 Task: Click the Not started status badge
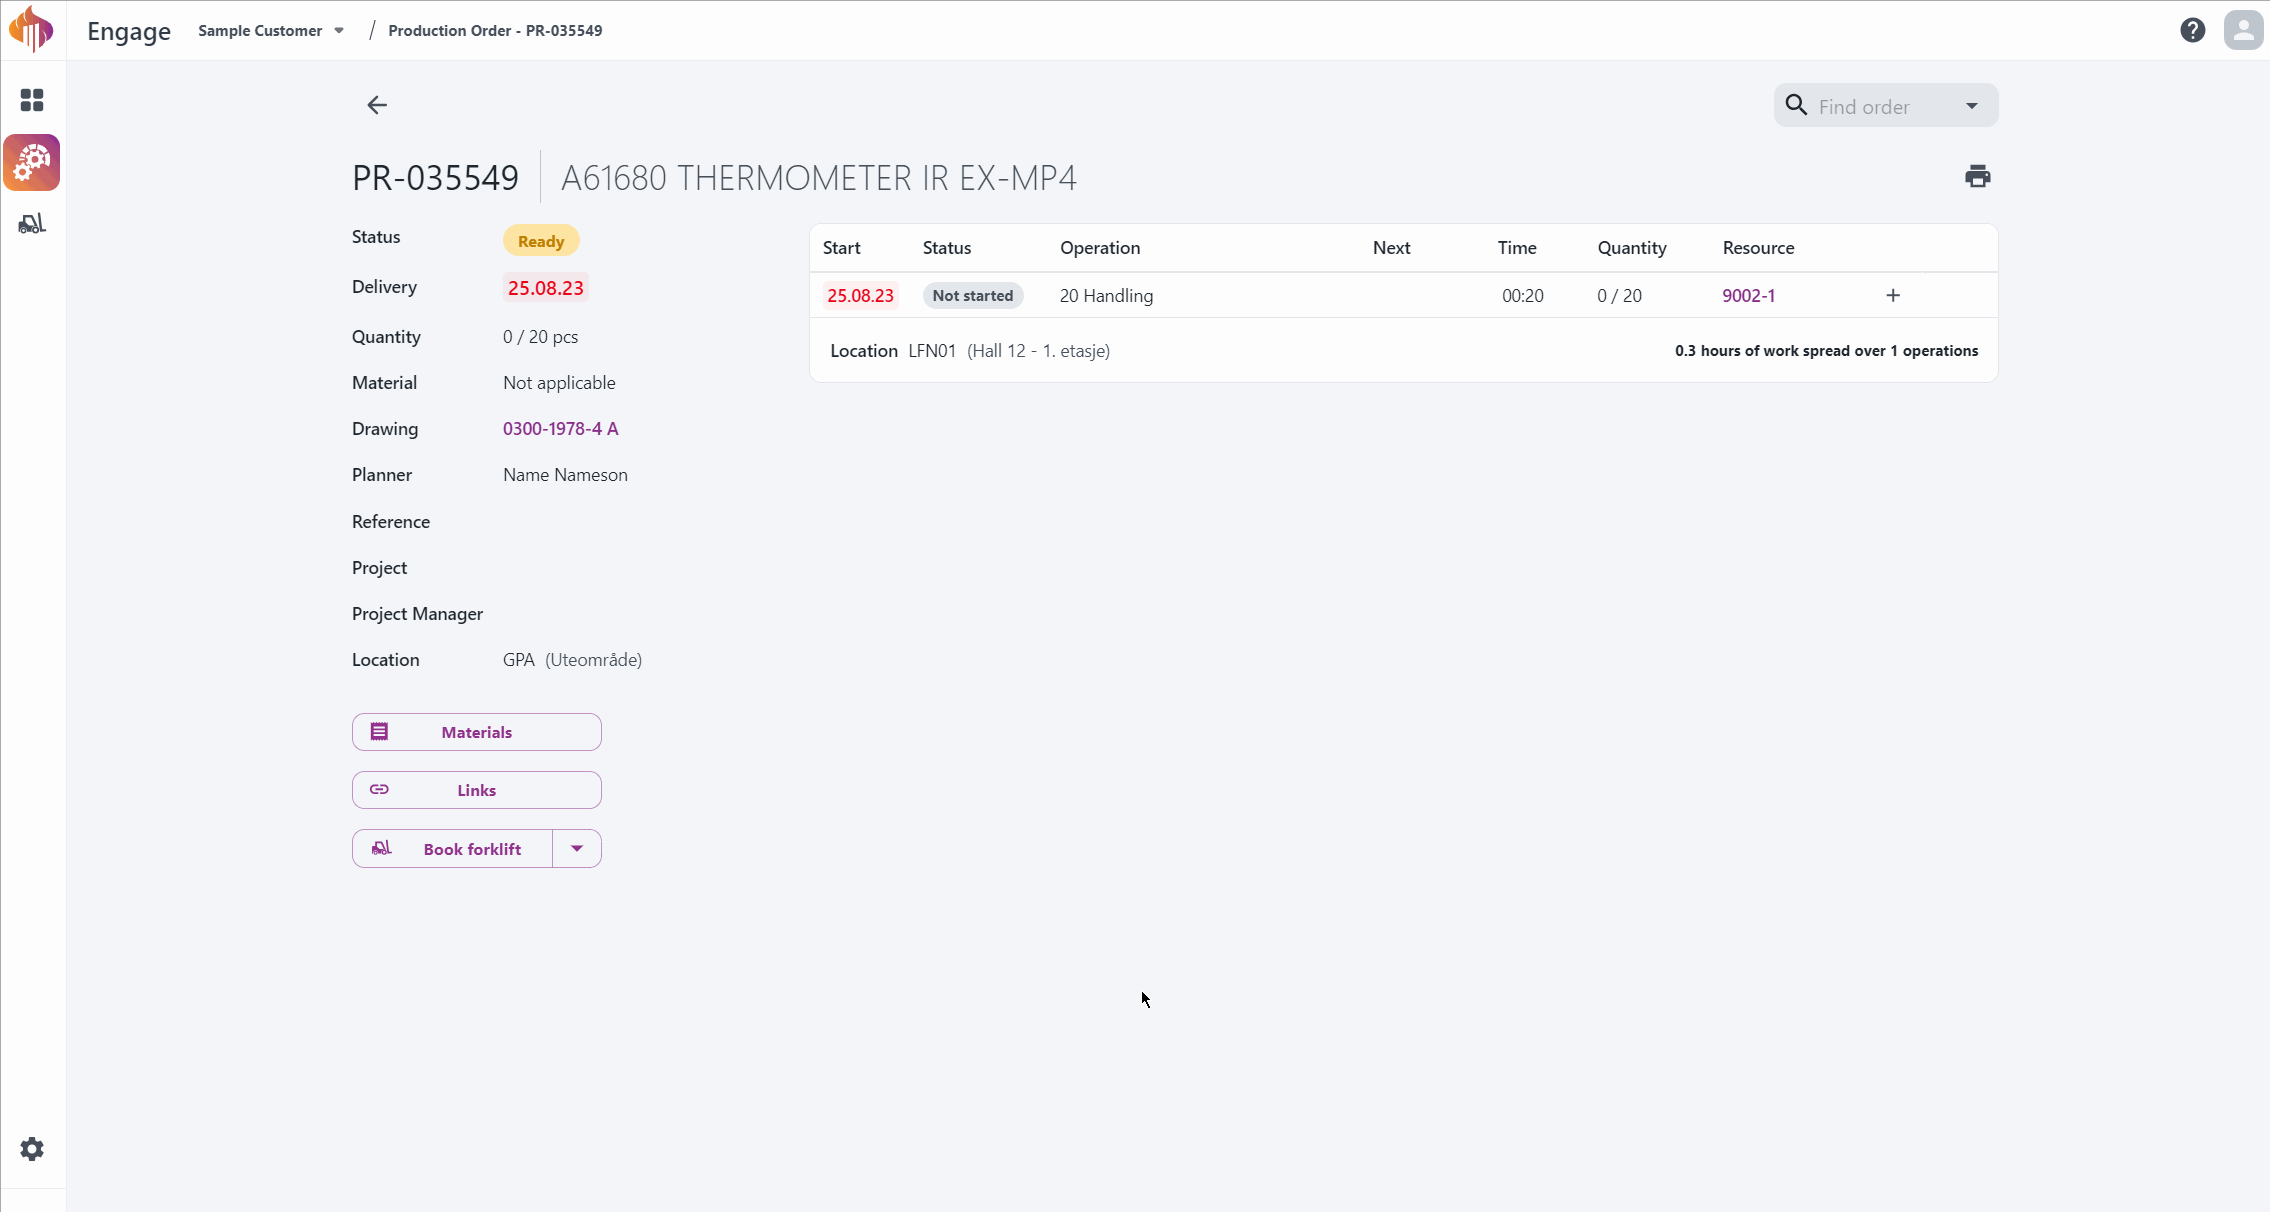971,296
